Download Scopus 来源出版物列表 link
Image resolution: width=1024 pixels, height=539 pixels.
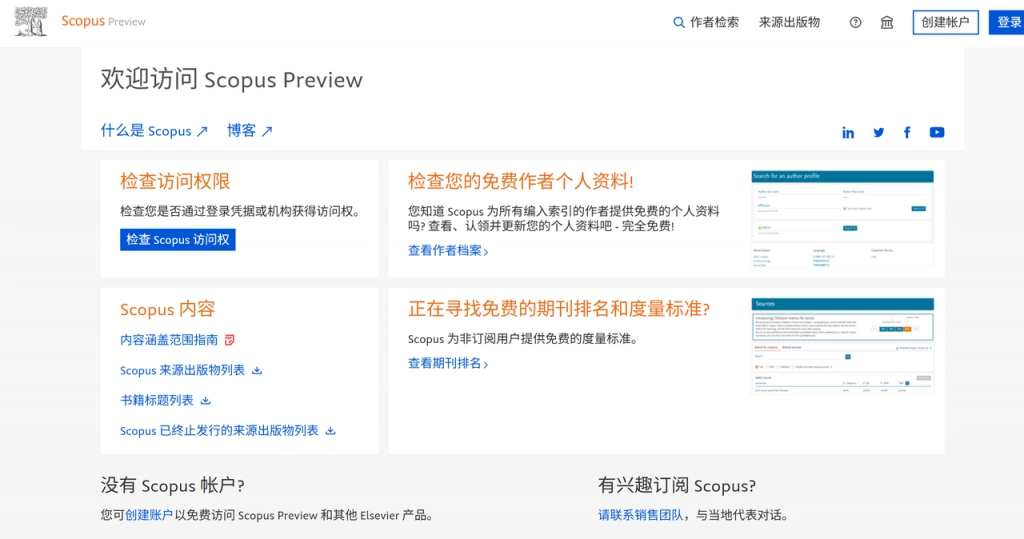[x=182, y=370]
